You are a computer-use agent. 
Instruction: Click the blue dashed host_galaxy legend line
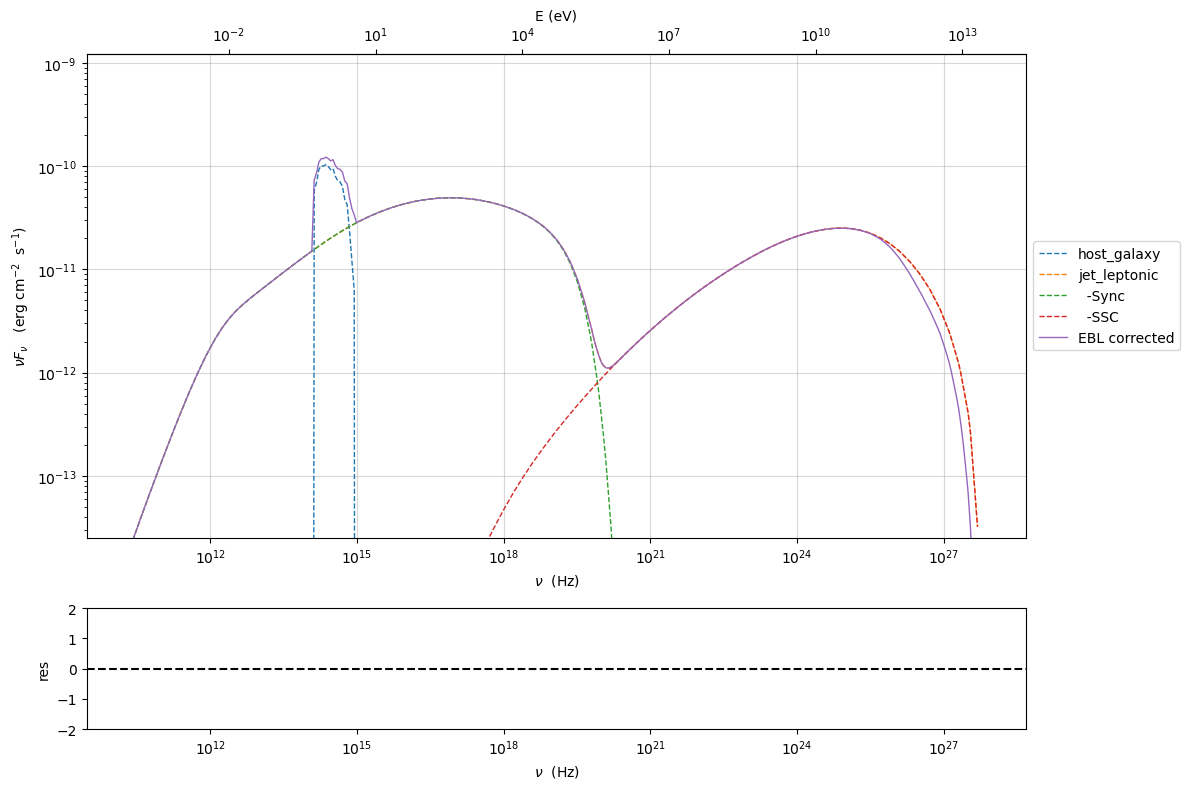click(1054, 255)
